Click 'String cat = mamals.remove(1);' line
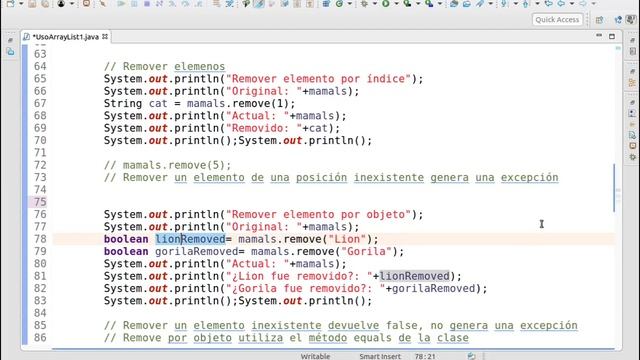The width and height of the screenshot is (640, 360). point(199,104)
